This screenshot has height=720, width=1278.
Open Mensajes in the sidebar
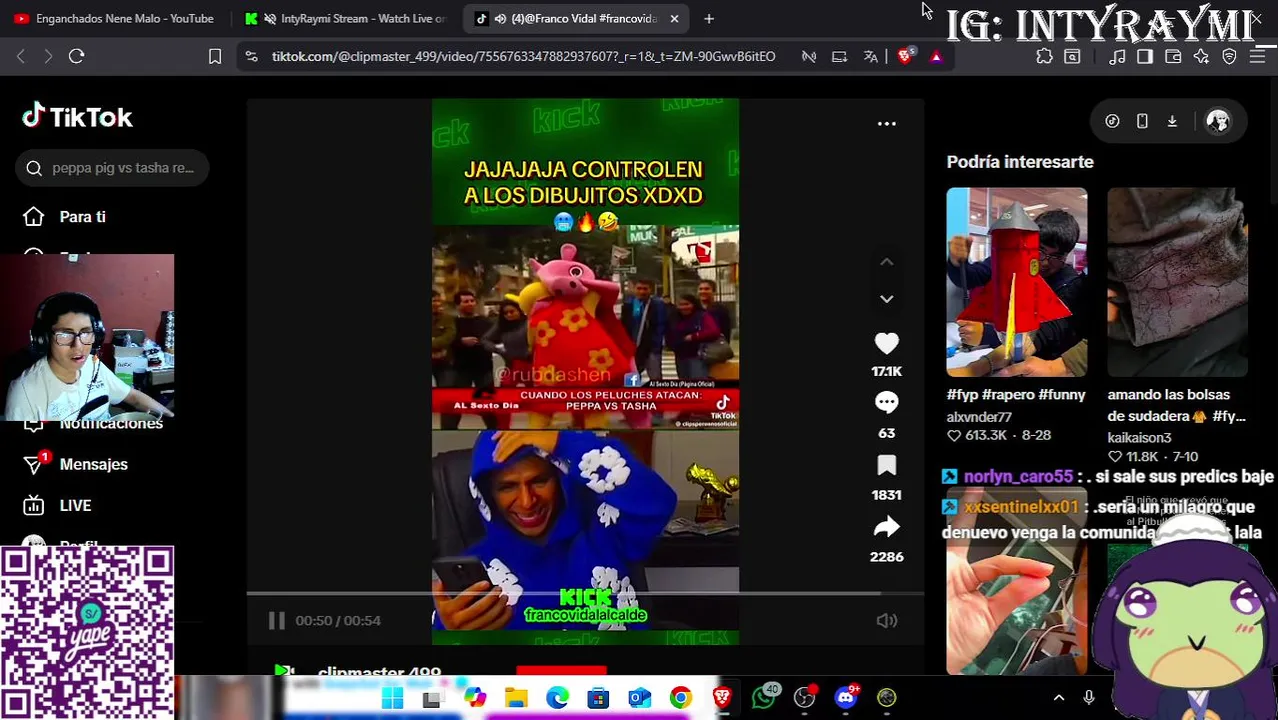(x=93, y=464)
